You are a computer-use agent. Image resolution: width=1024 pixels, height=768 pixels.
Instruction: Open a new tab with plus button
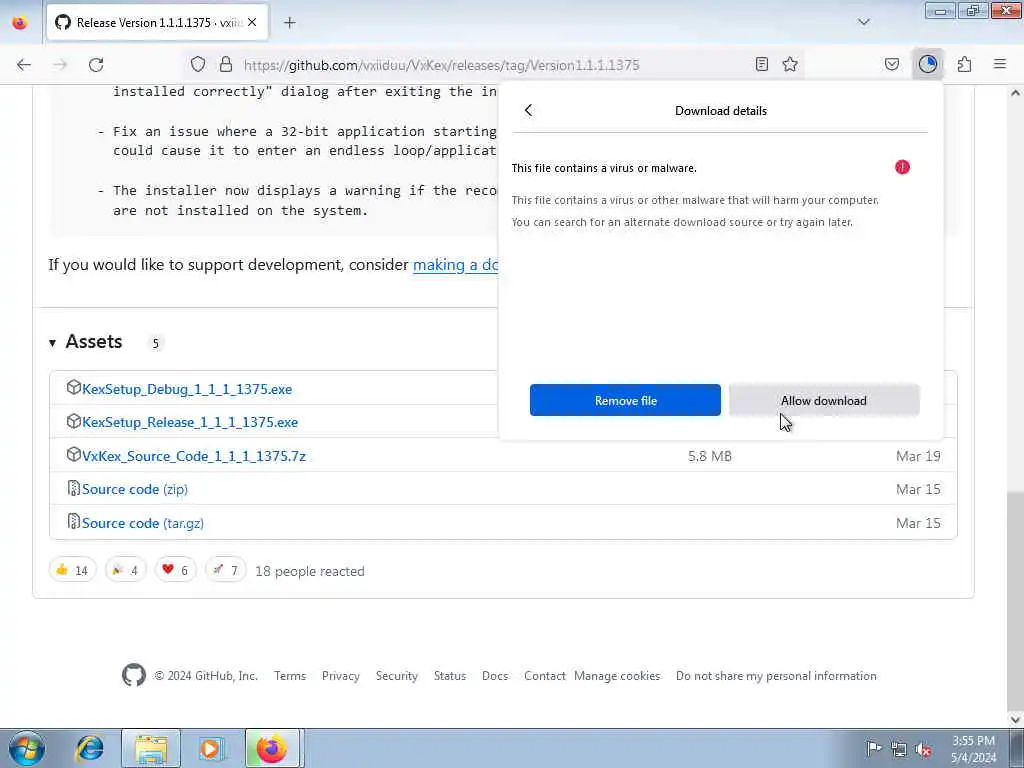(x=290, y=23)
